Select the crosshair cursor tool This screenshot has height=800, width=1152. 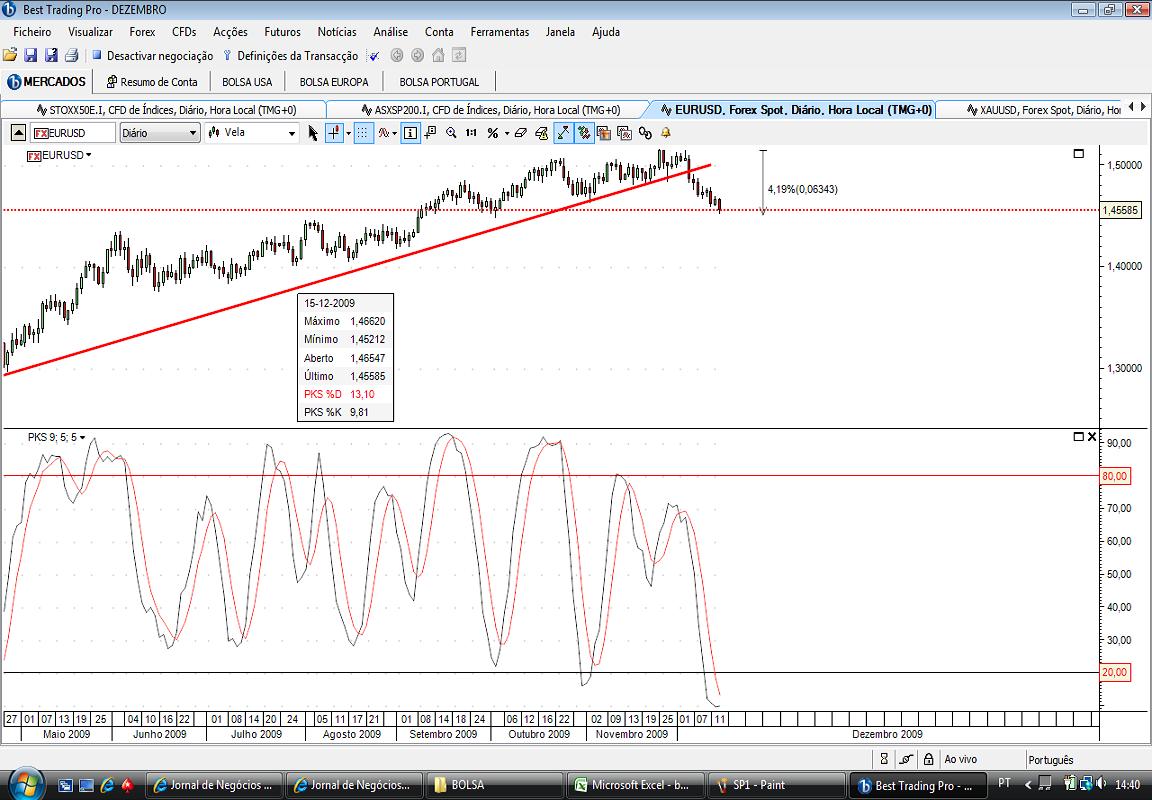pos(334,133)
